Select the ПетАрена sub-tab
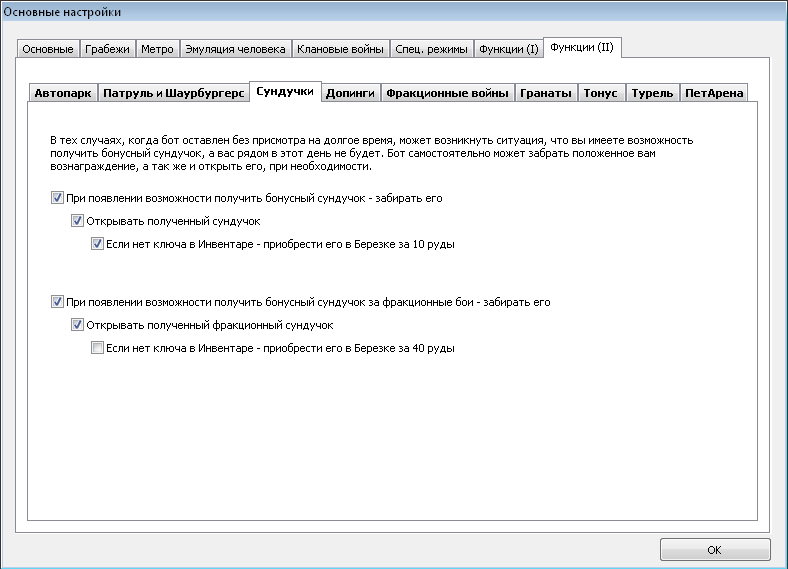 tap(714, 93)
